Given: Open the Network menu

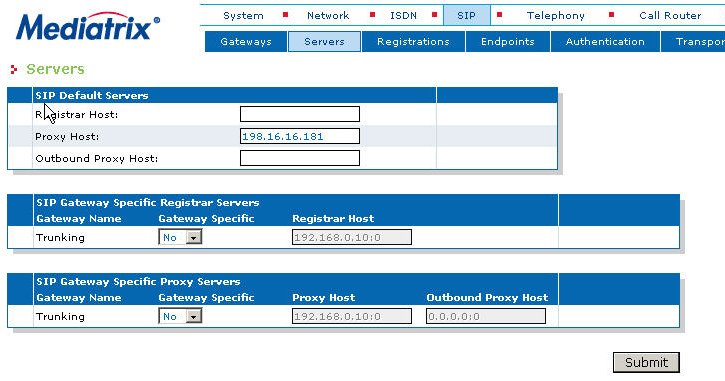Looking at the screenshot, I should click(x=328, y=15).
